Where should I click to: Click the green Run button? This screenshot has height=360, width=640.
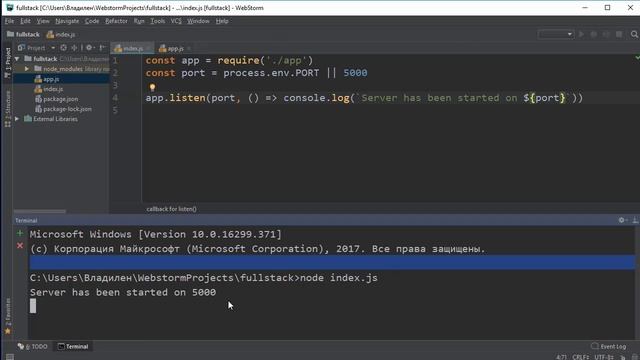pyautogui.click(x=581, y=34)
